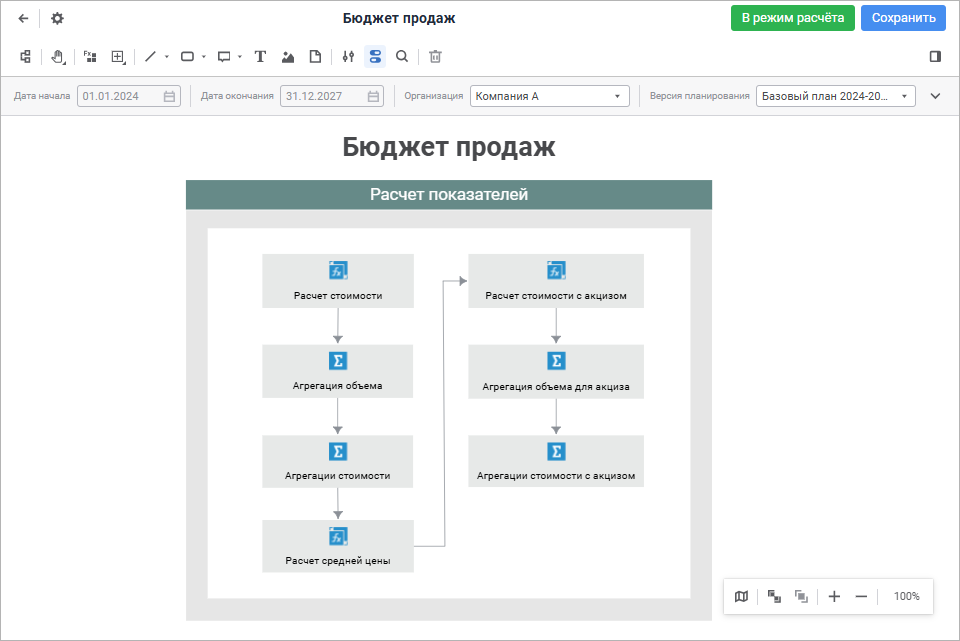Zoom in with the plus icon
Screen dimensions: 960x641
tap(834, 596)
